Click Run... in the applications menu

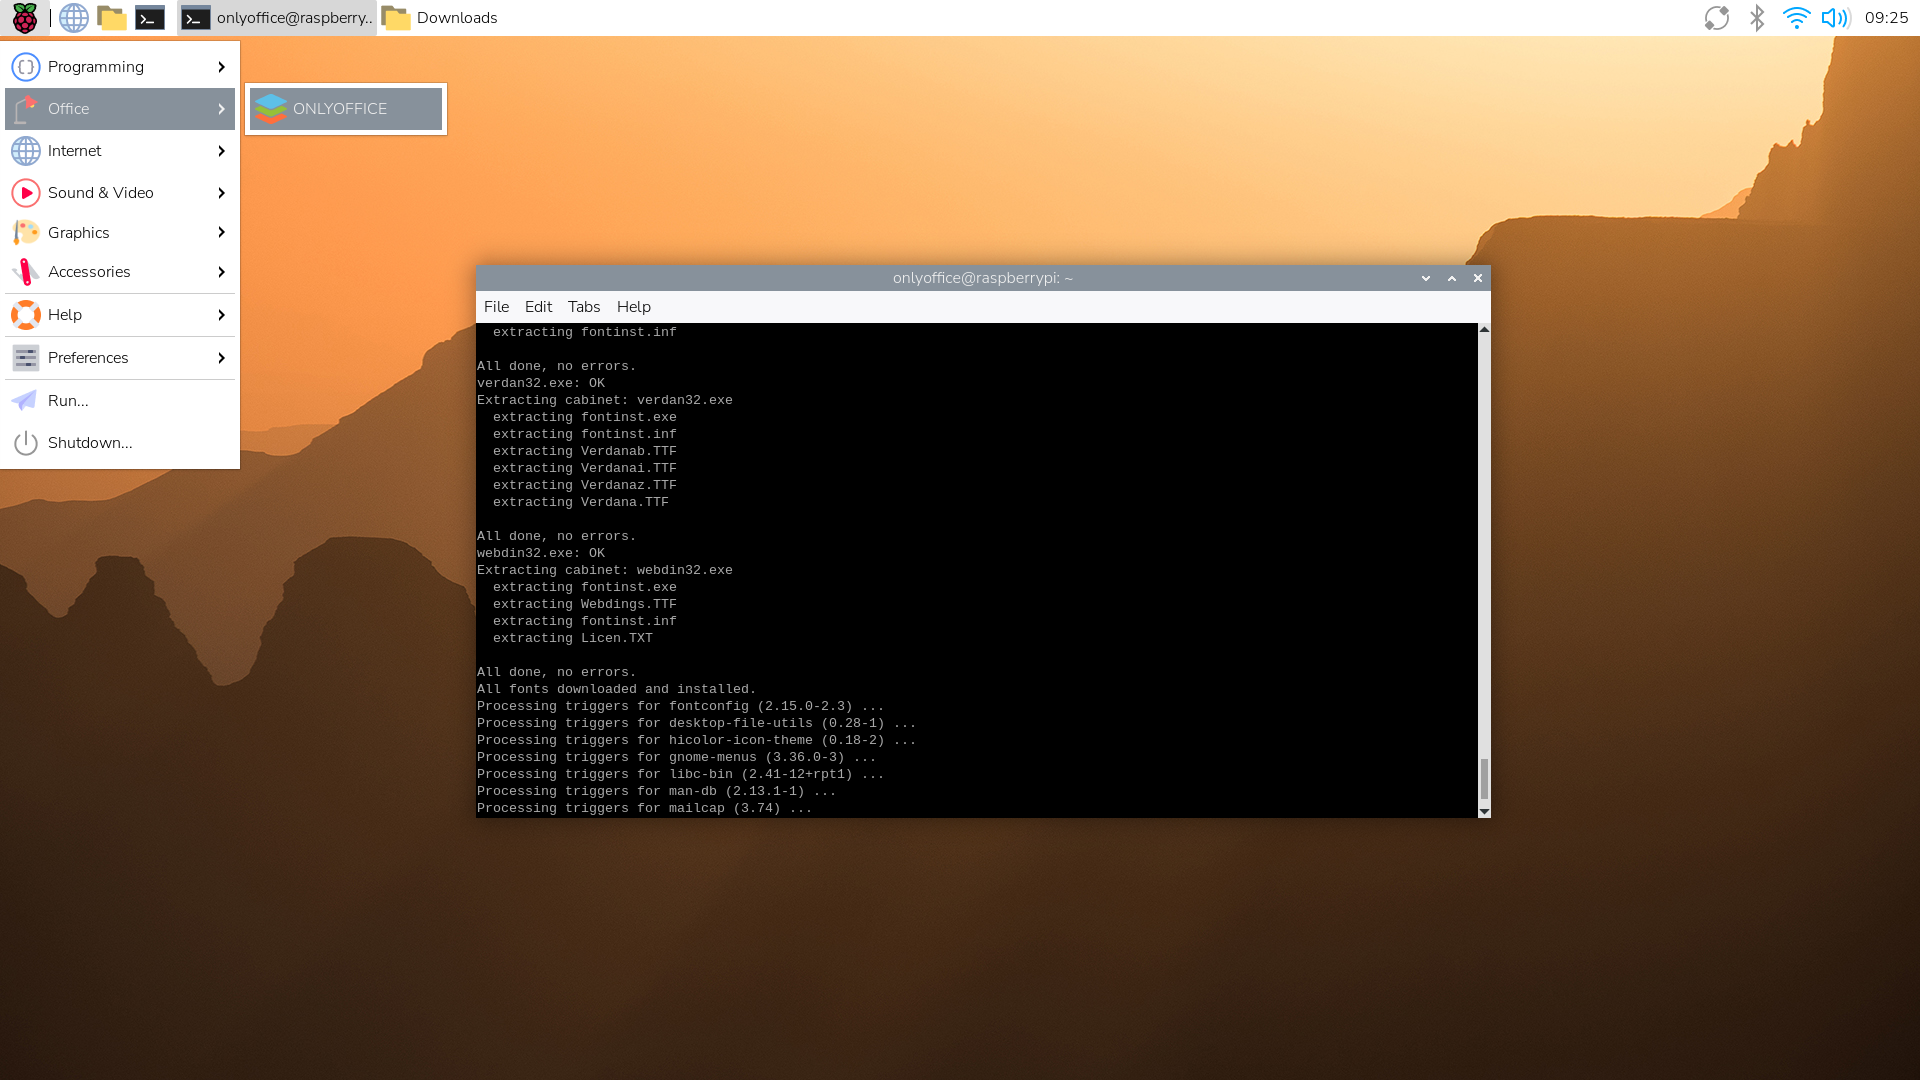(67, 400)
